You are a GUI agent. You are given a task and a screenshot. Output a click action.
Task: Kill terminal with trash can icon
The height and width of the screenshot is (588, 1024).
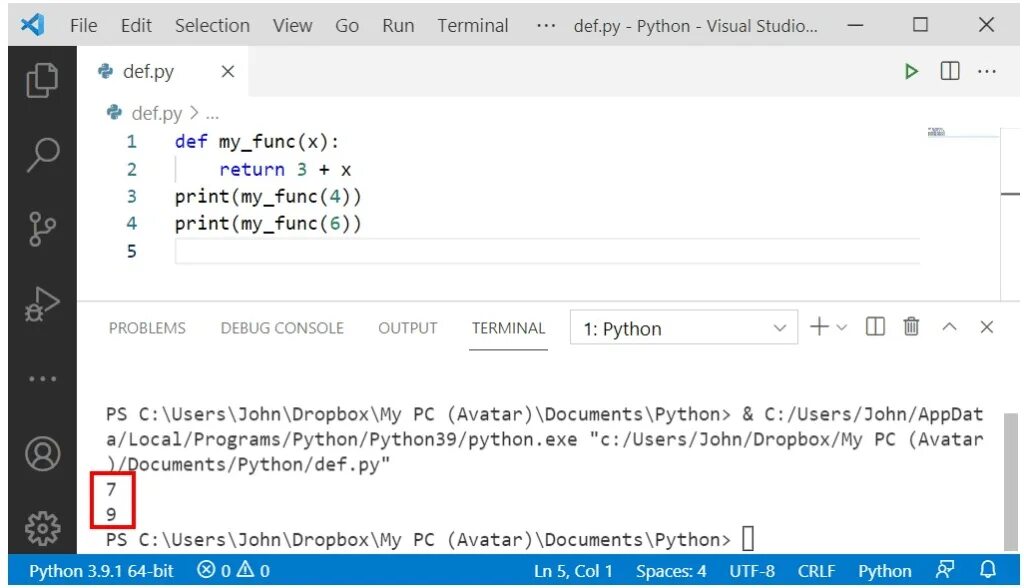(911, 326)
